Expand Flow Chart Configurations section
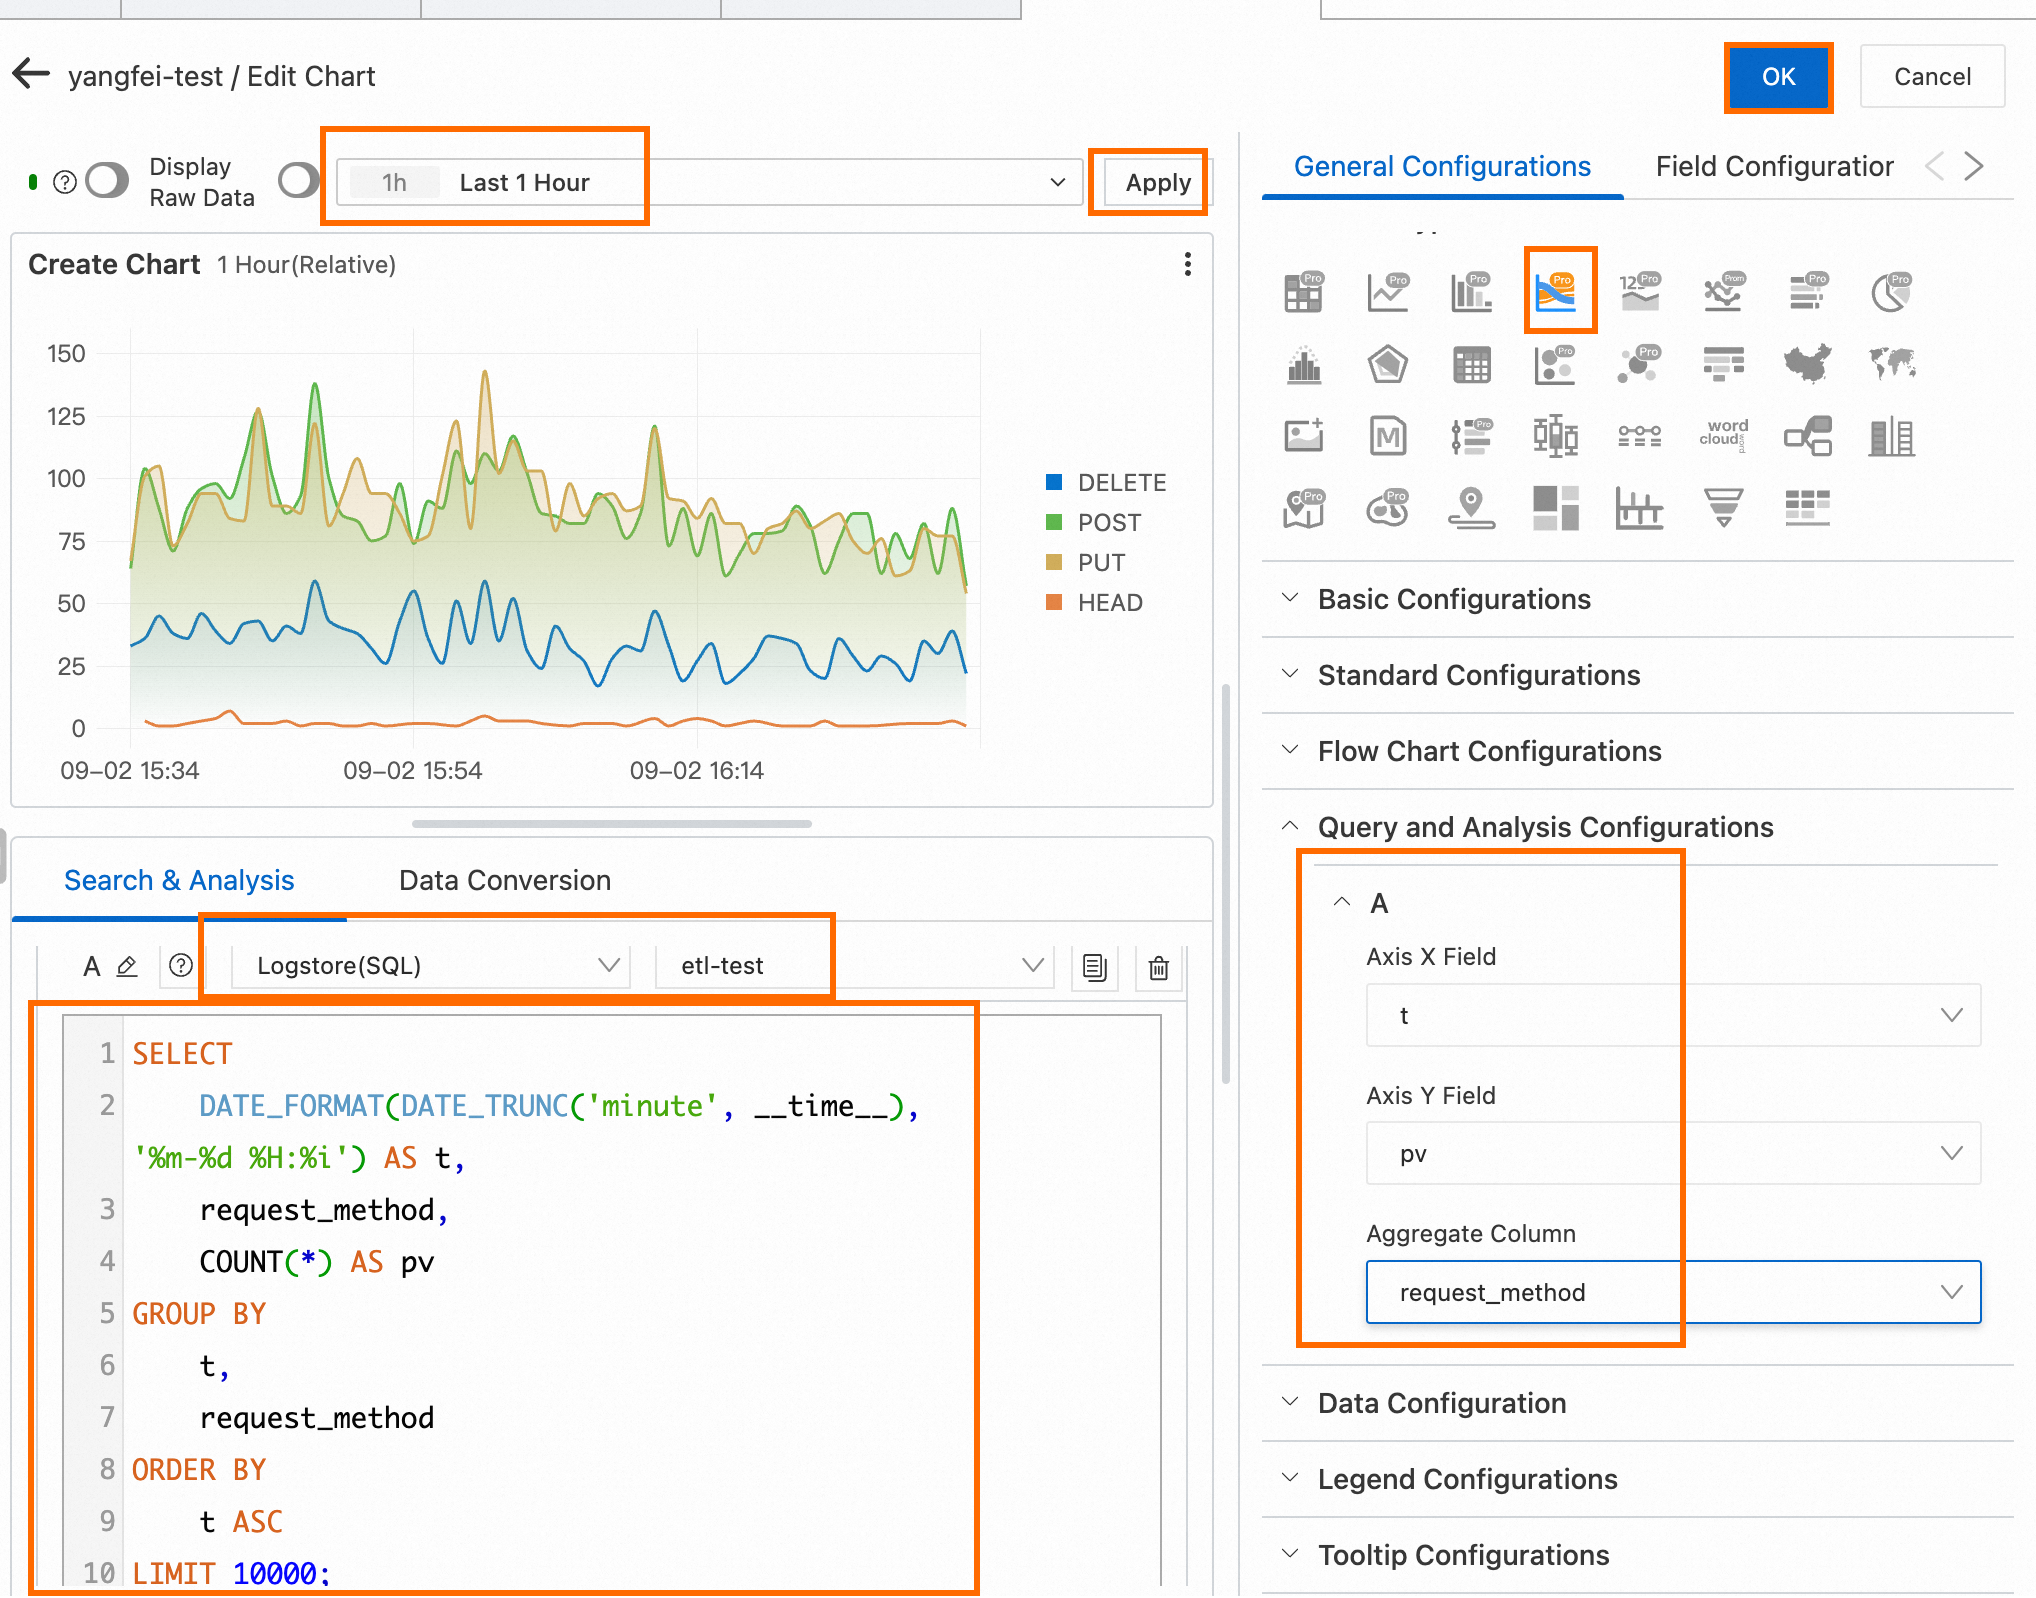 pos(1638,751)
